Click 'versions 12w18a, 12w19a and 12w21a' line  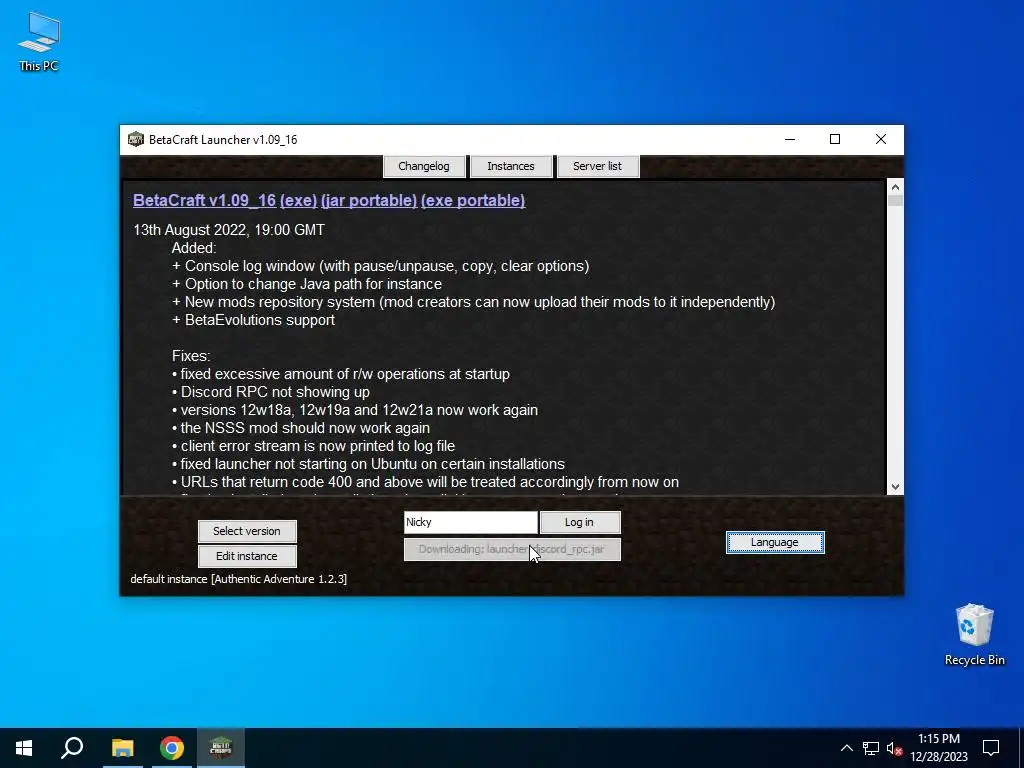(355, 410)
